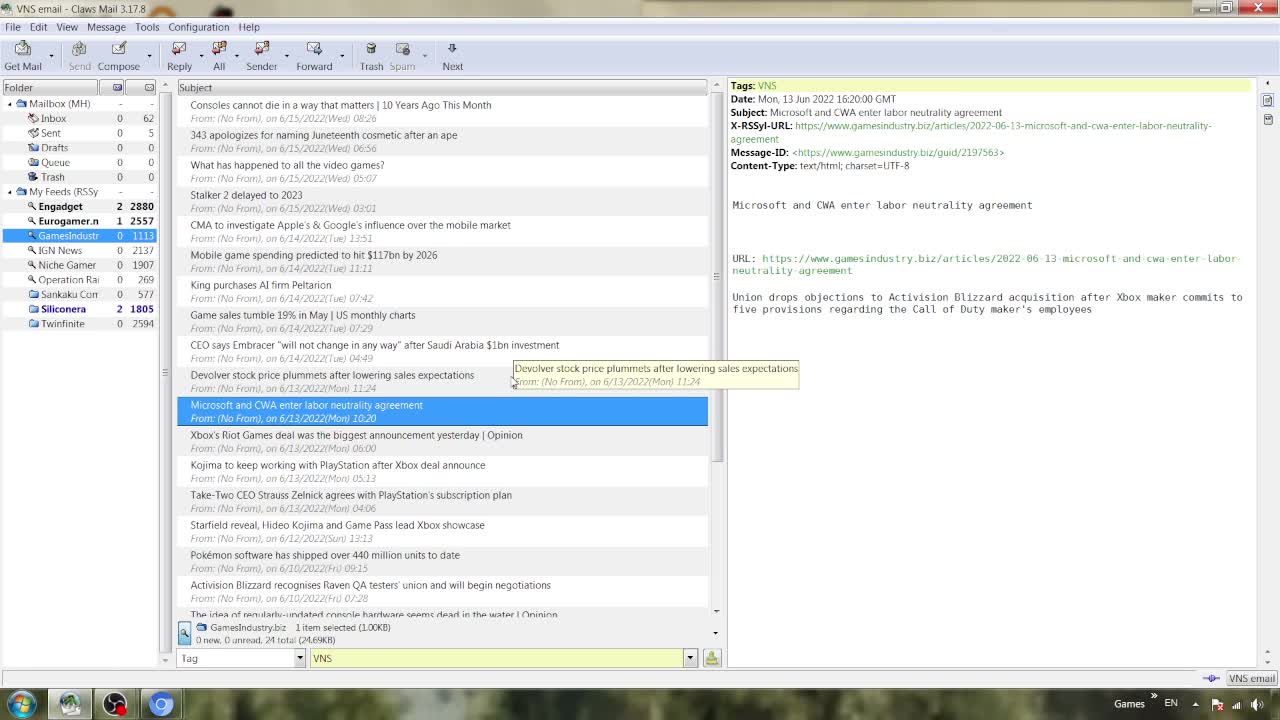Image resolution: width=1280 pixels, height=720 pixels.
Task: Open the Reply options dropdown arrow
Action: [201, 56]
